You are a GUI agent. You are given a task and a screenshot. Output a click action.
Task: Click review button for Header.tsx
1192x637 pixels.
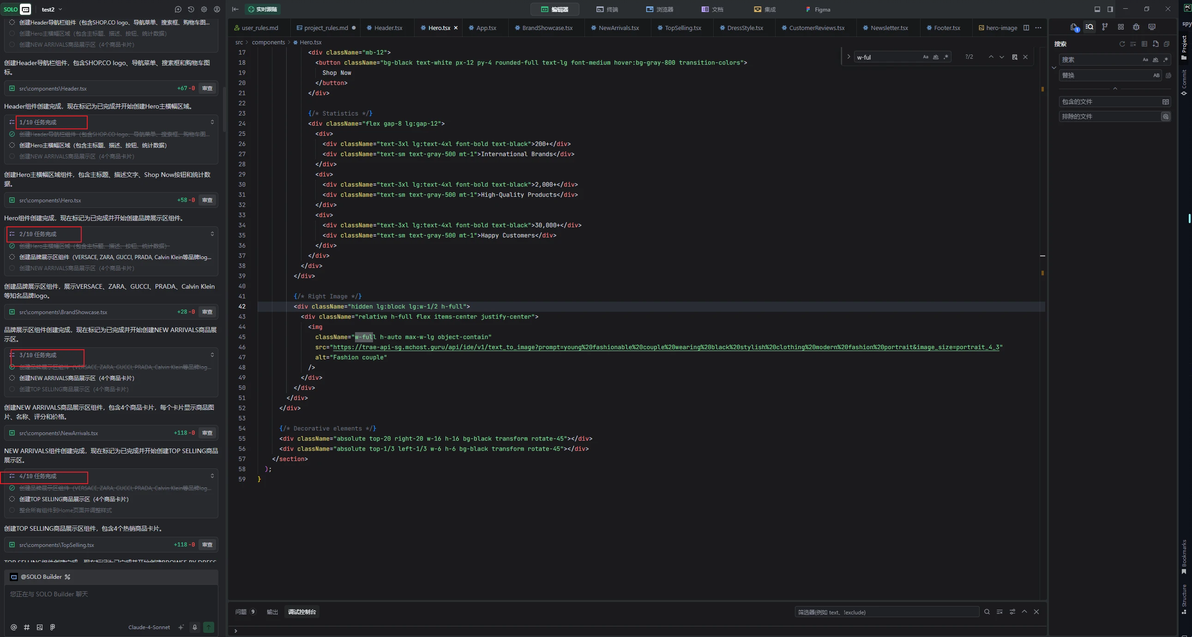point(208,88)
